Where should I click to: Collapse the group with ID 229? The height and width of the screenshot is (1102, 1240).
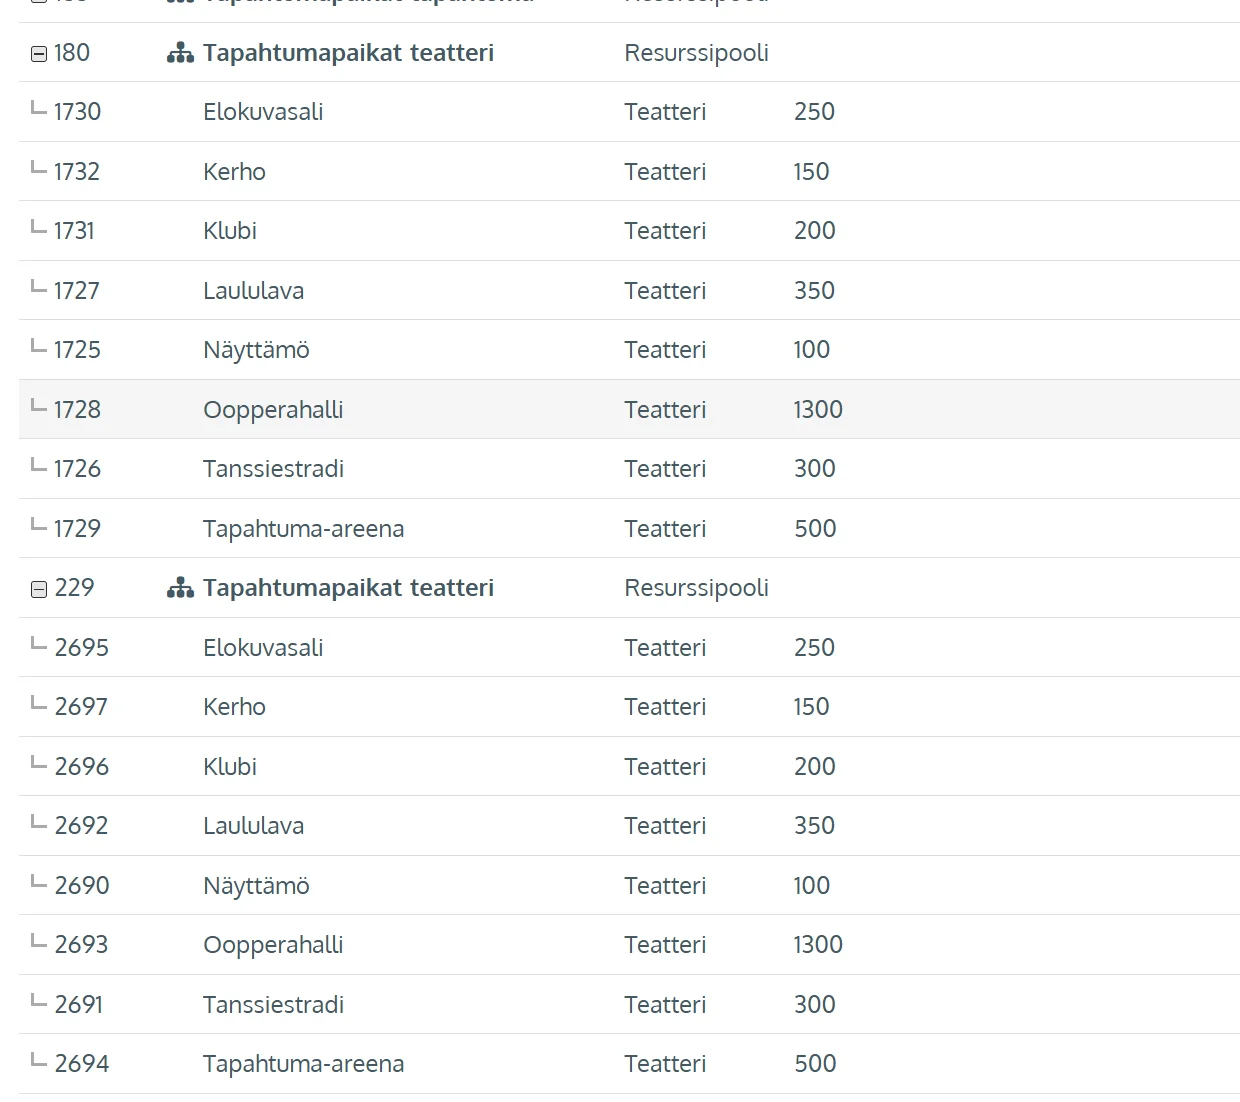39,589
